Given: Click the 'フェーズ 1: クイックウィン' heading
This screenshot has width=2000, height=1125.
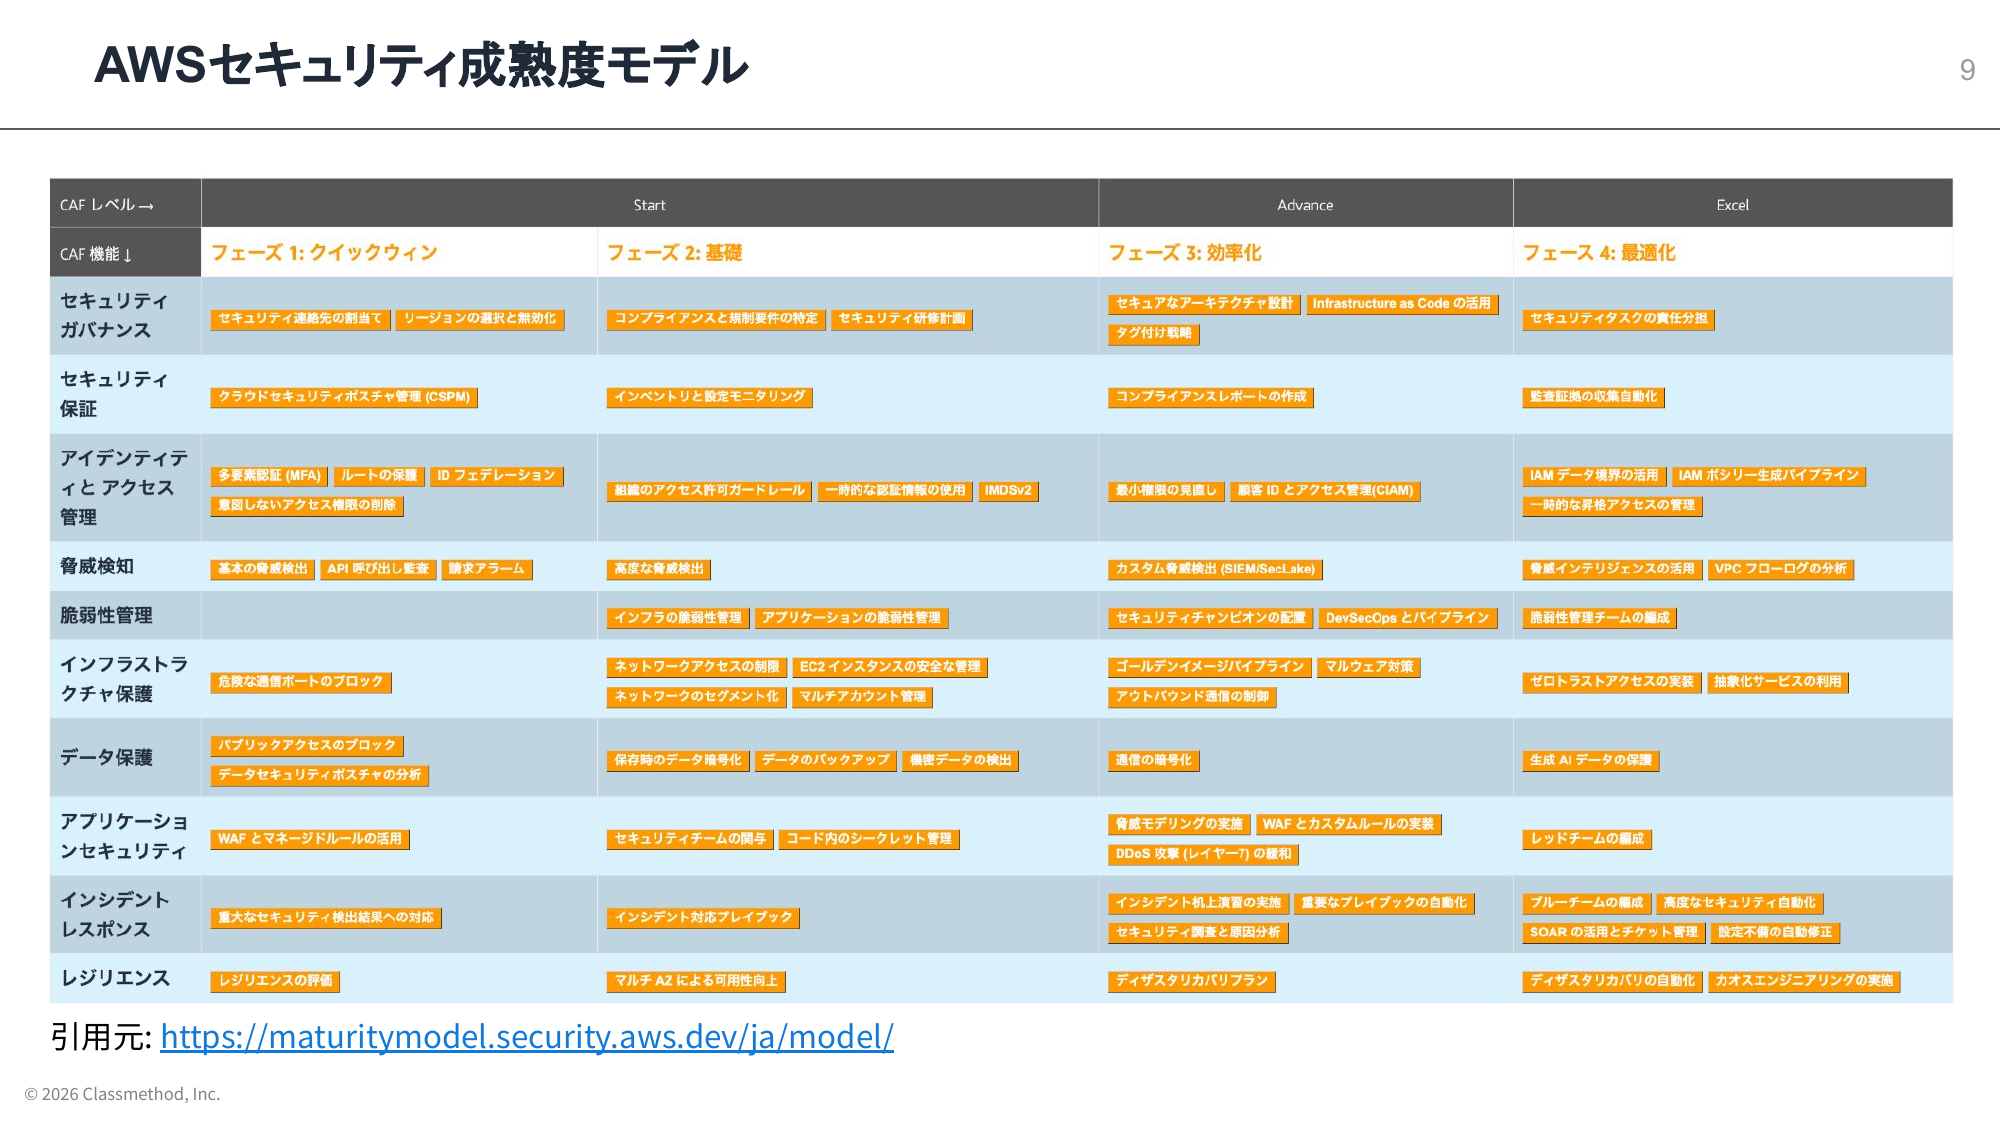Looking at the screenshot, I should pyautogui.click(x=324, y=253).
